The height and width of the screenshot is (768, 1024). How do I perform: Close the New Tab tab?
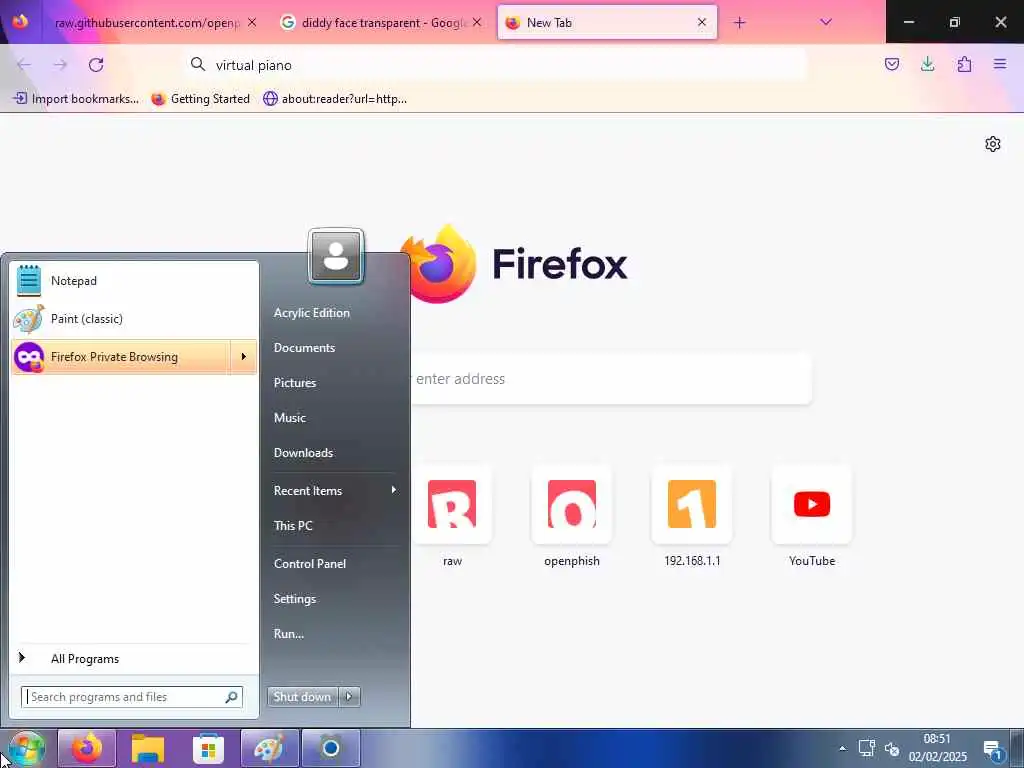click(x=701, y=22)
